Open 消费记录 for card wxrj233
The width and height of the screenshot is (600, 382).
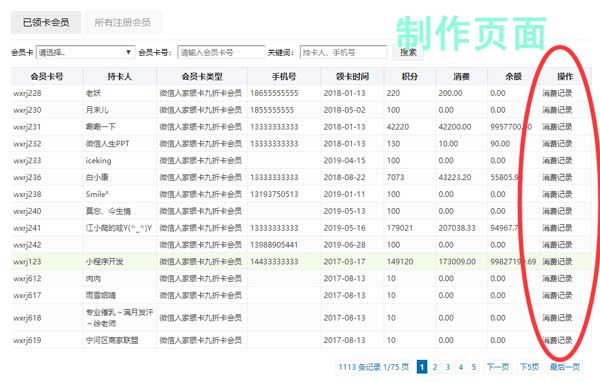[557, 160]
